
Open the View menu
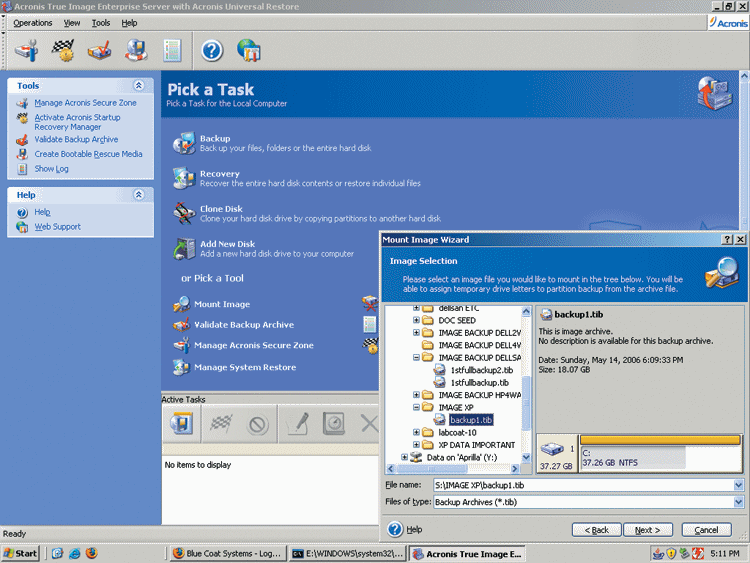(72, 22)
